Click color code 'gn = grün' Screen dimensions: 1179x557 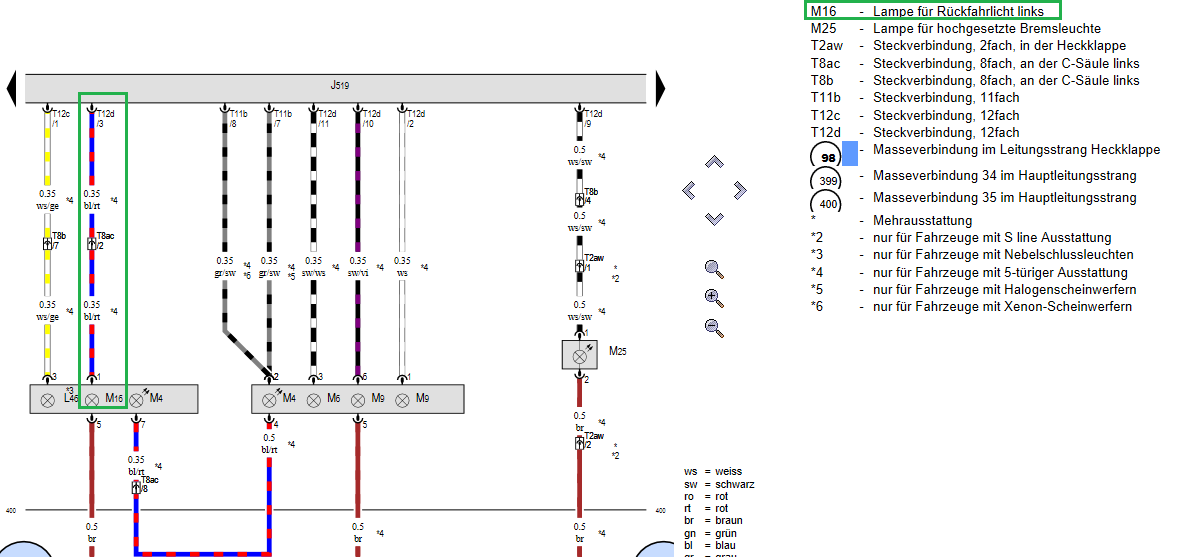pyautogui.click(x=711, y=532)
